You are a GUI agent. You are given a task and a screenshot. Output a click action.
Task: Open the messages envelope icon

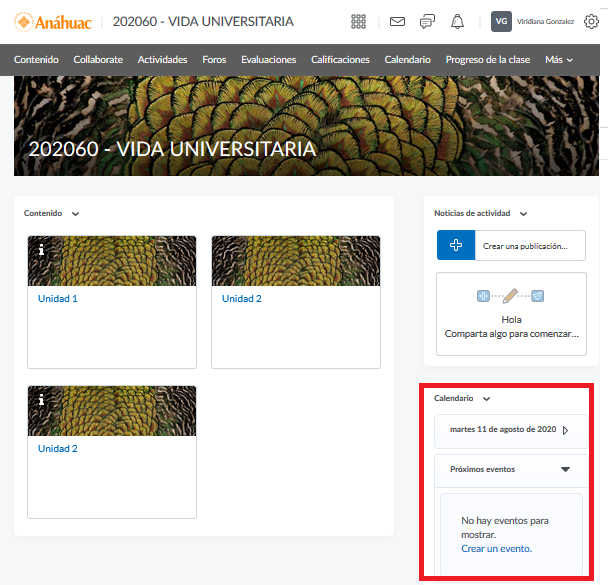tap(397, 21)
